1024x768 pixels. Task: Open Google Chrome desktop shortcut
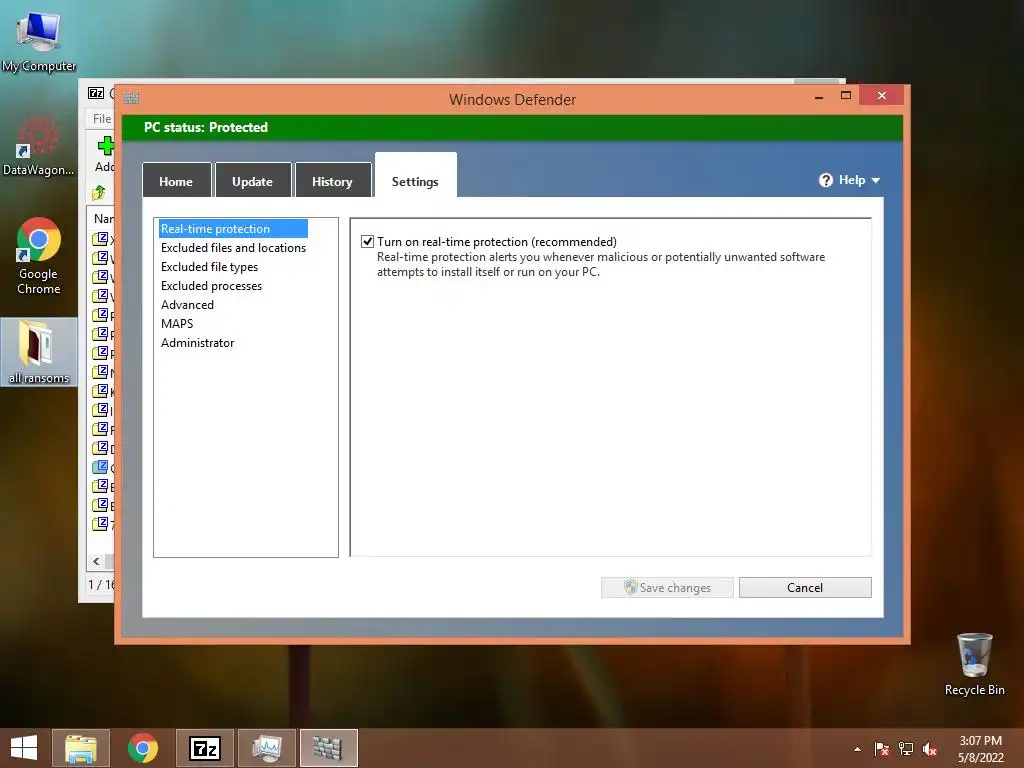(39, 256)
